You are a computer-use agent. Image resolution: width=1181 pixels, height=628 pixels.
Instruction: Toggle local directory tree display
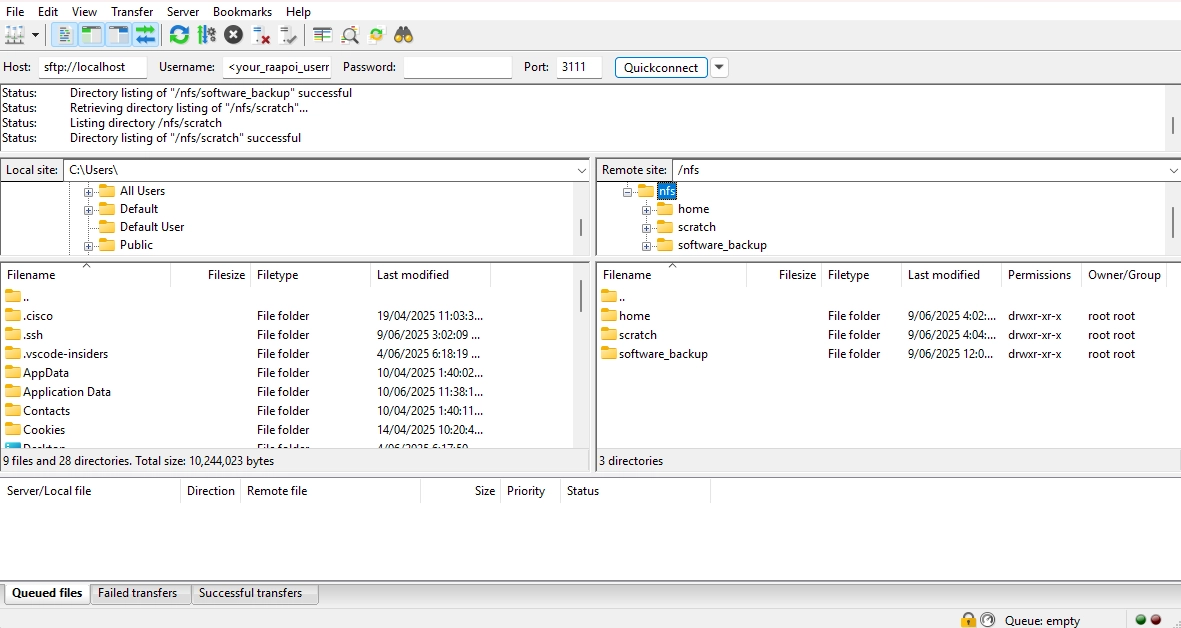pyautogui.click(x=92, y=35)
